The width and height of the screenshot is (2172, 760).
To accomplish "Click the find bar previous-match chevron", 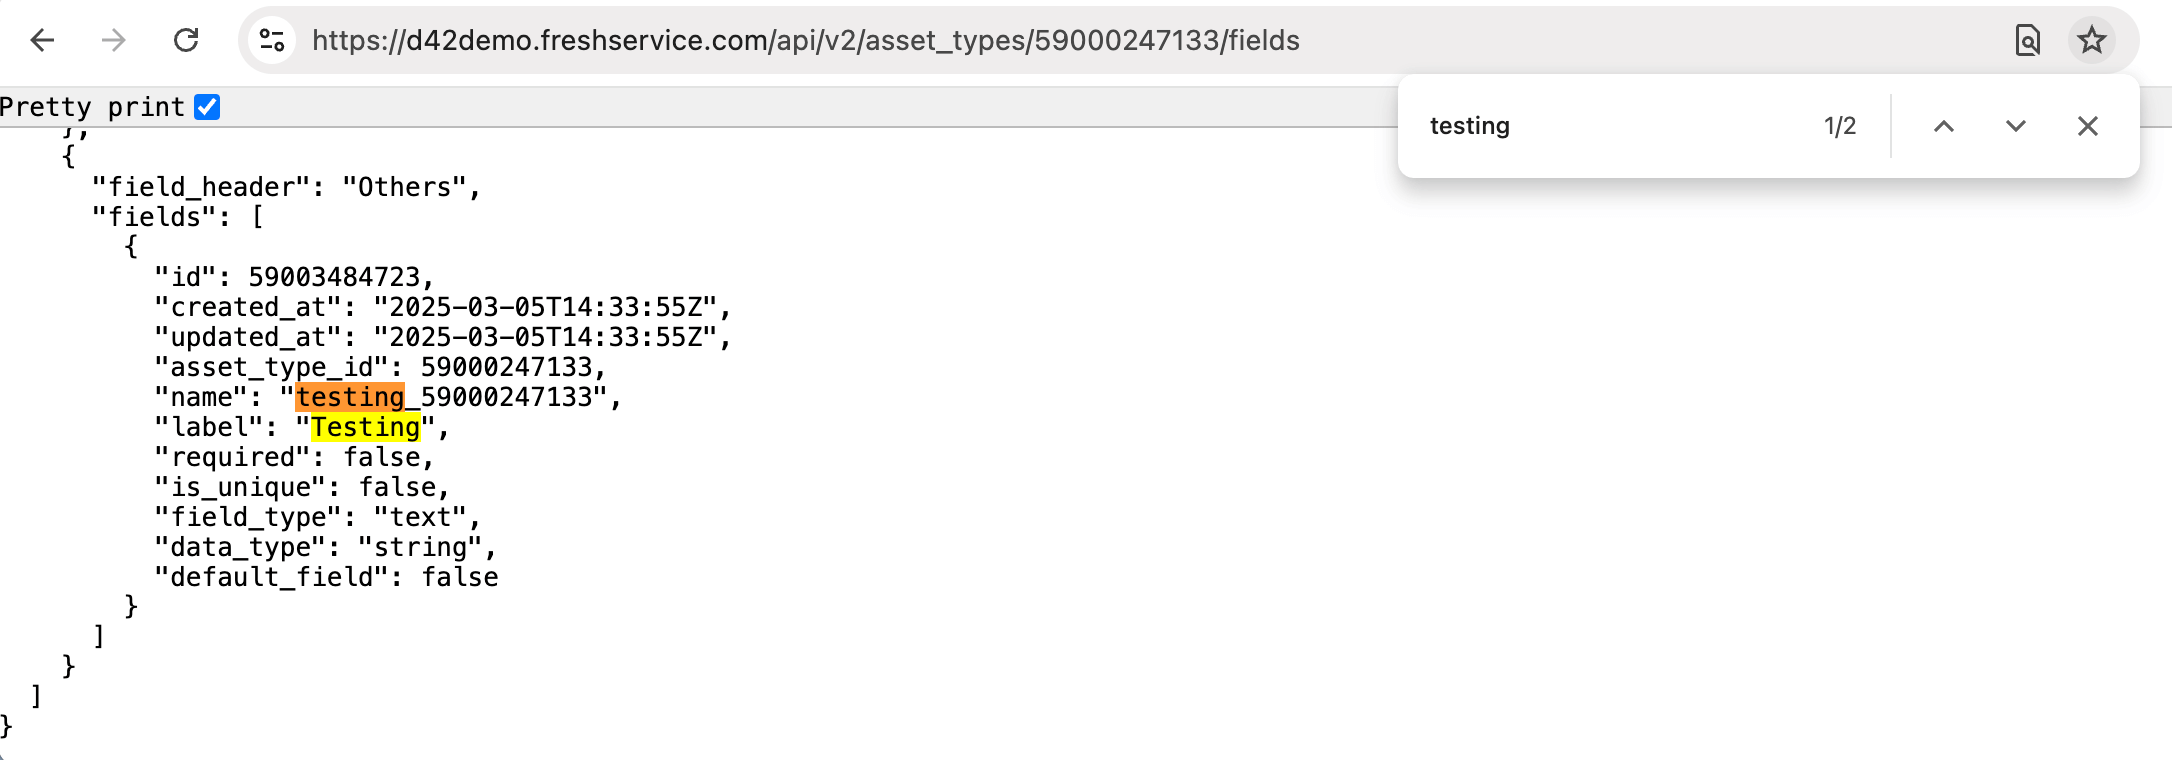I will [1941, 125].
